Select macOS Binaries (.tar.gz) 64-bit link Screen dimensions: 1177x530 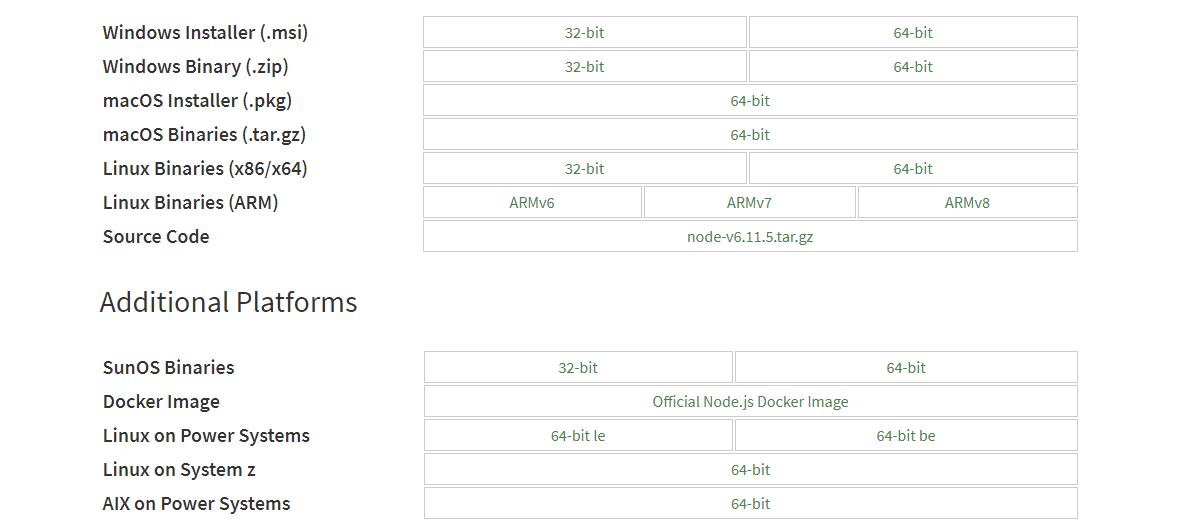[x=750, y=135]
